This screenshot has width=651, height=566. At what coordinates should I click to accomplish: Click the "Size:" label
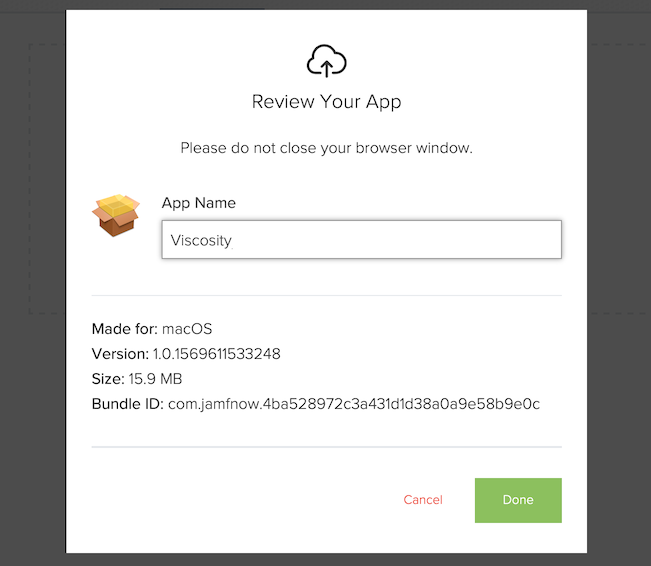point(108,379)
